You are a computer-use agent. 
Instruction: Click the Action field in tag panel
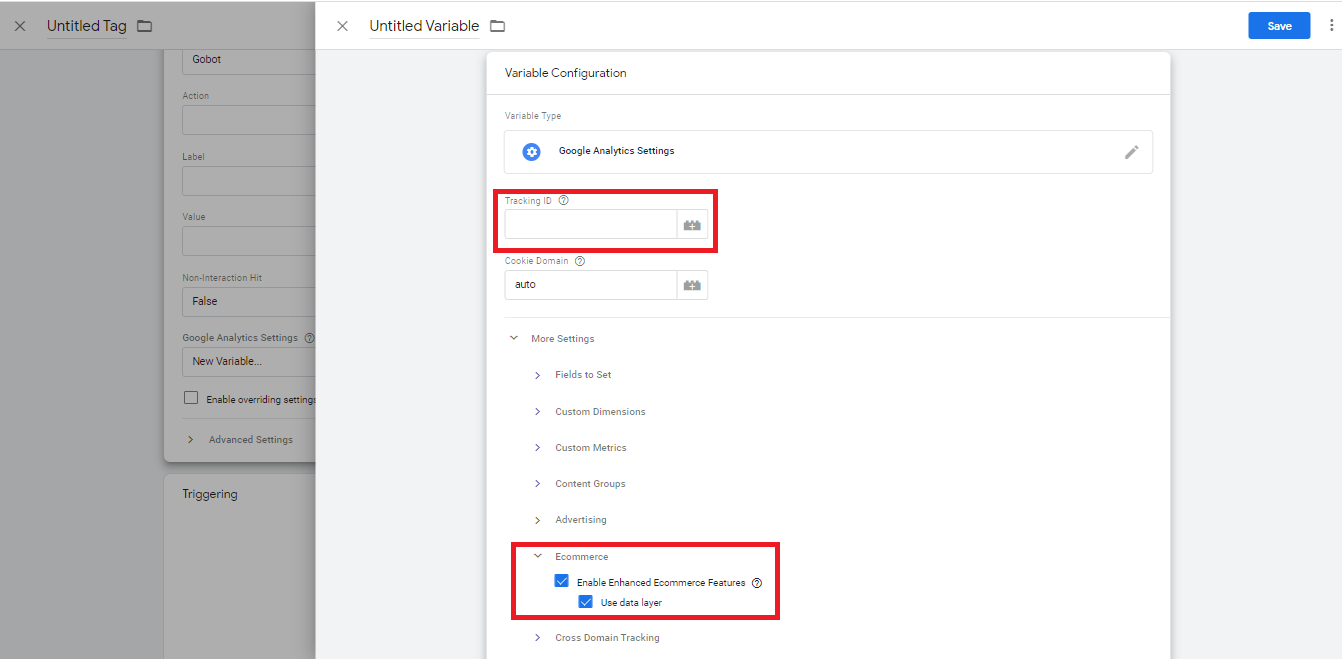click(x=249, y=120)
